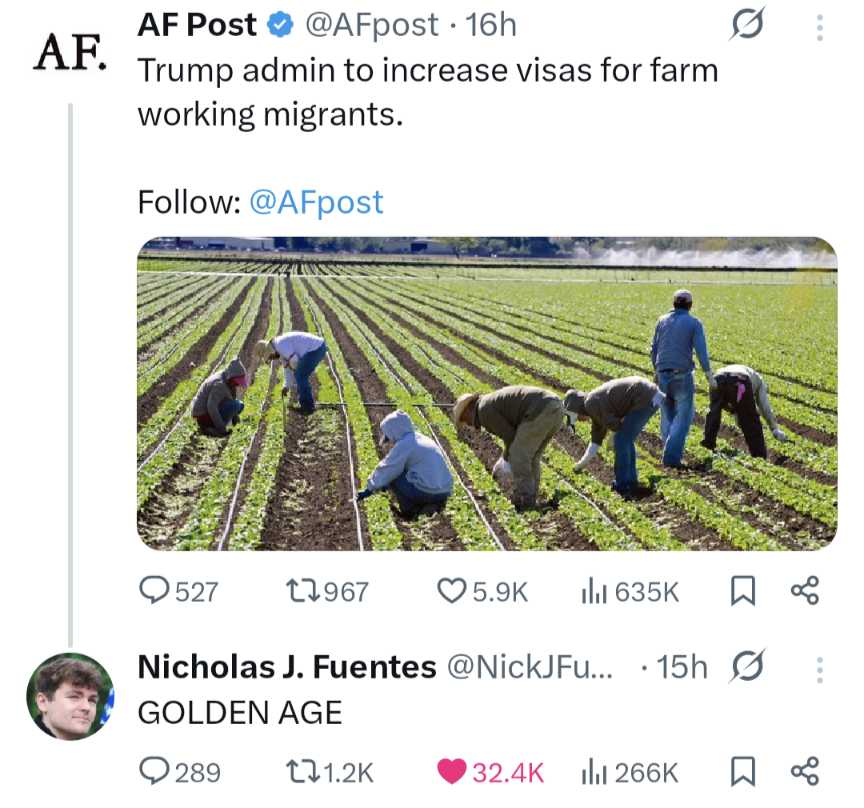This screenshot has height=808, width=864.
Task: View analytics for AF Post tweet
Action: coord(594,591)
